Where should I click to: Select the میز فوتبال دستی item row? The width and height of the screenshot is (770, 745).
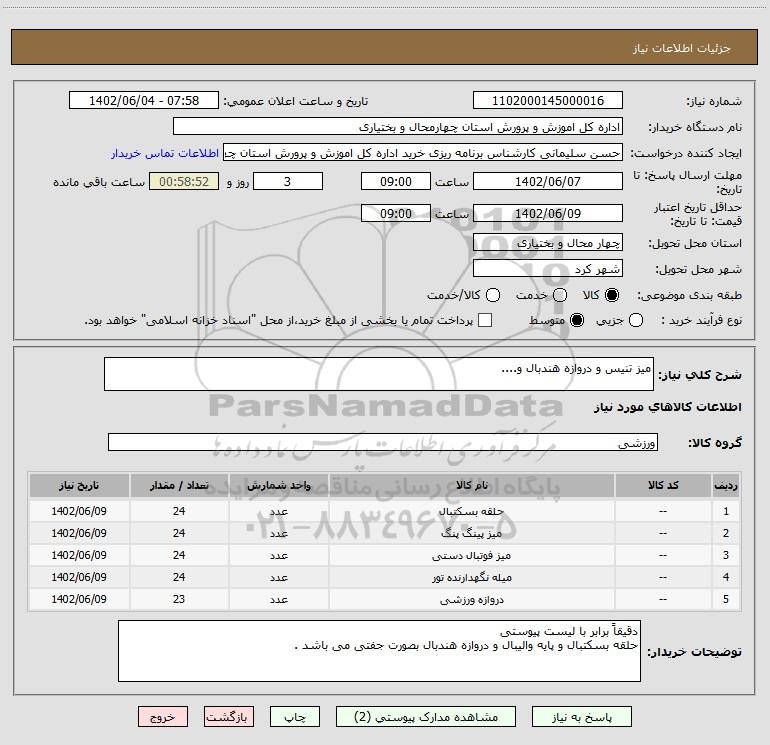[385, 555]
